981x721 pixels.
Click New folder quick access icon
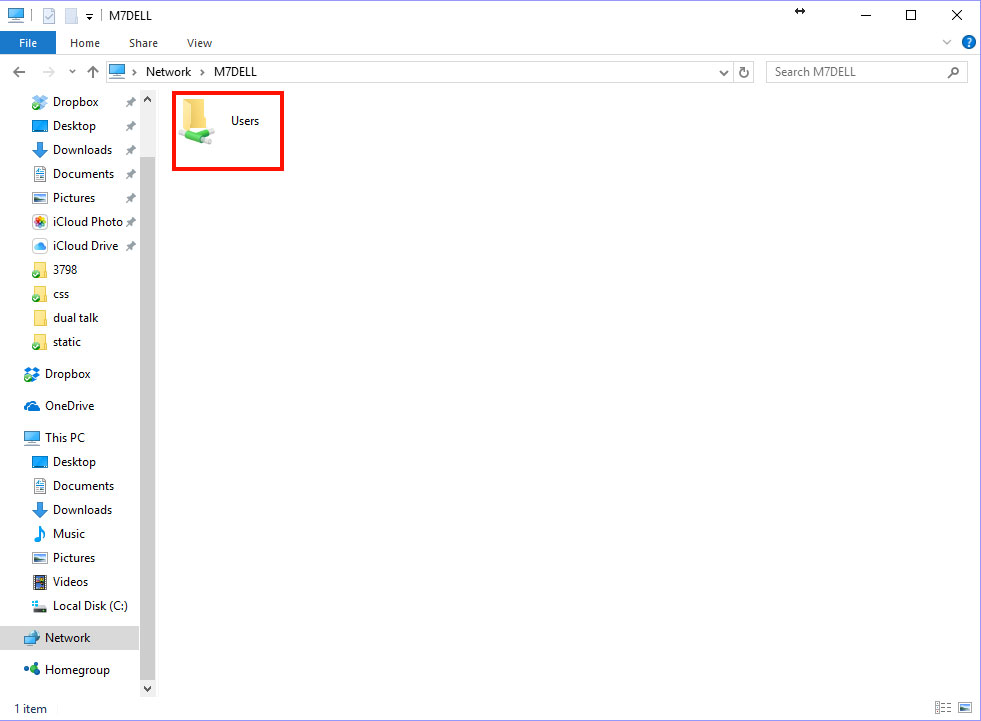pyautogui.click(x=71, y=16)
